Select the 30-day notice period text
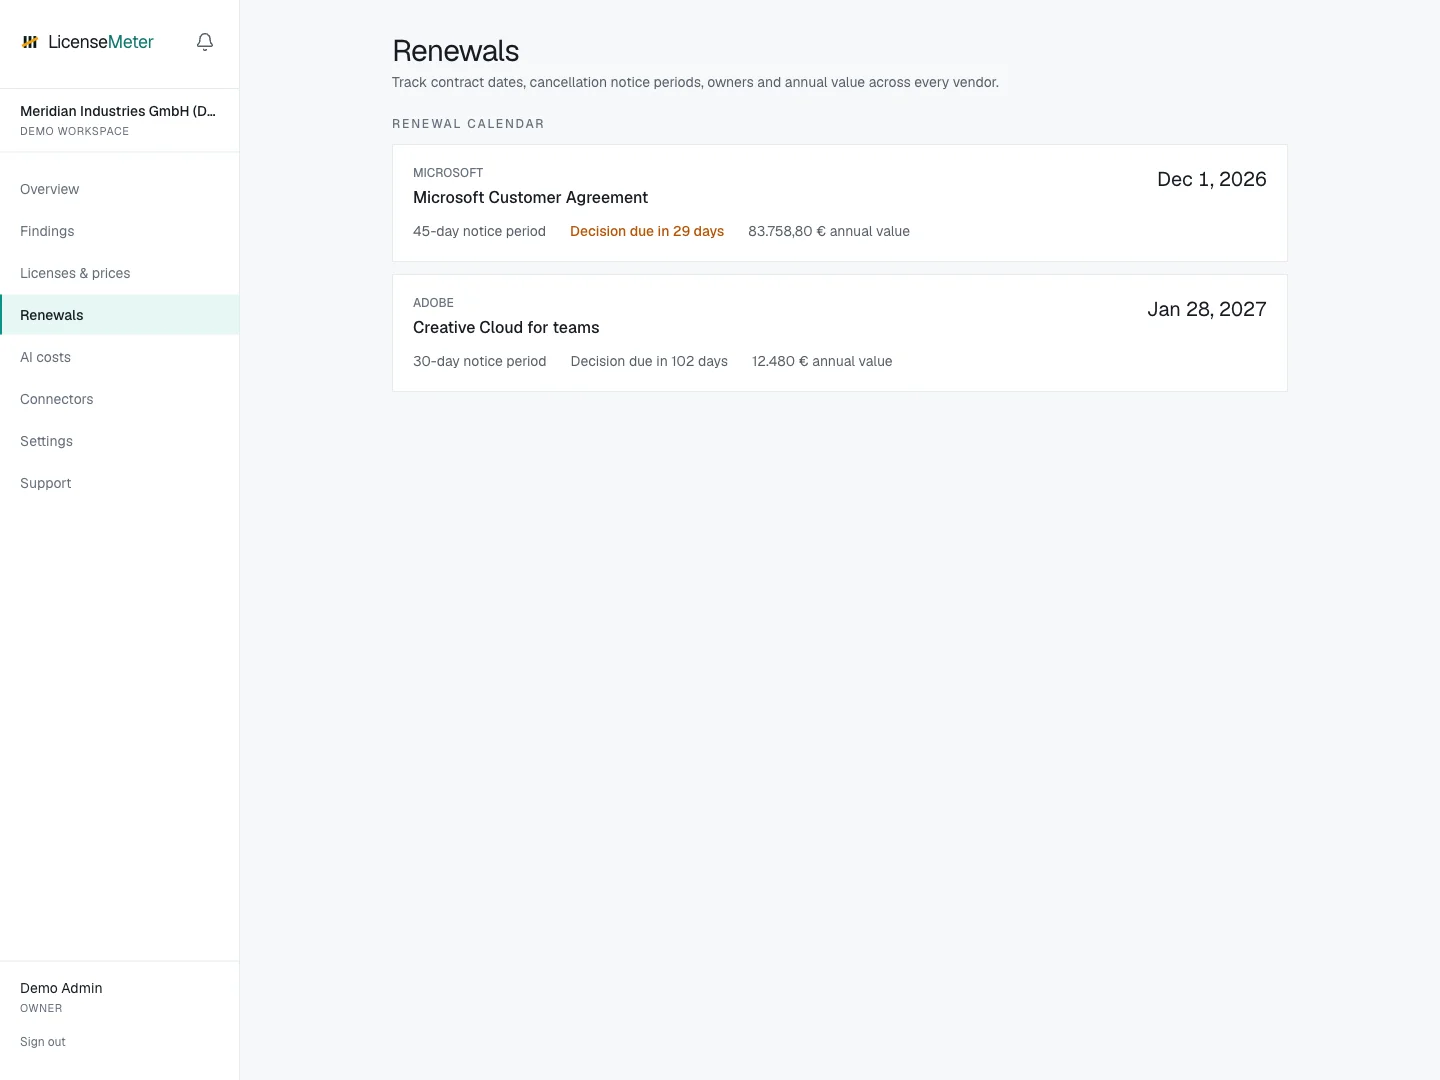 tap(479, 361)
